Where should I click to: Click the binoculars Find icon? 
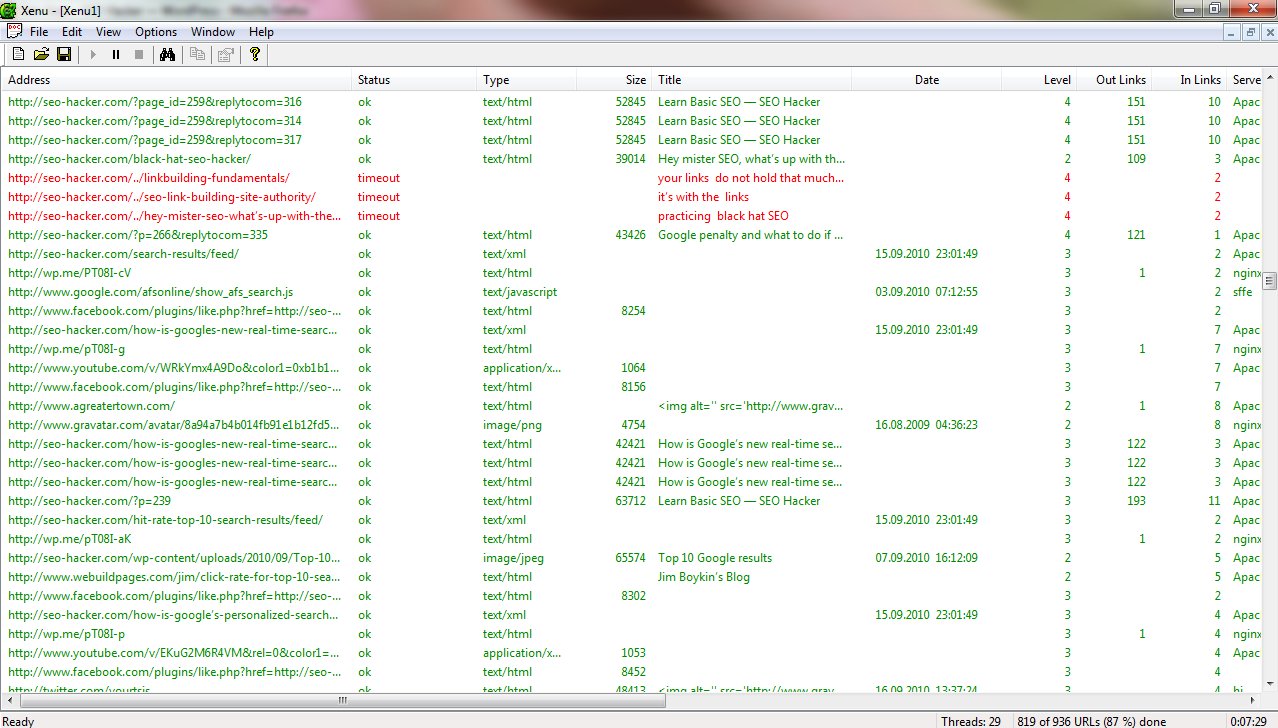tap(167, 55)
